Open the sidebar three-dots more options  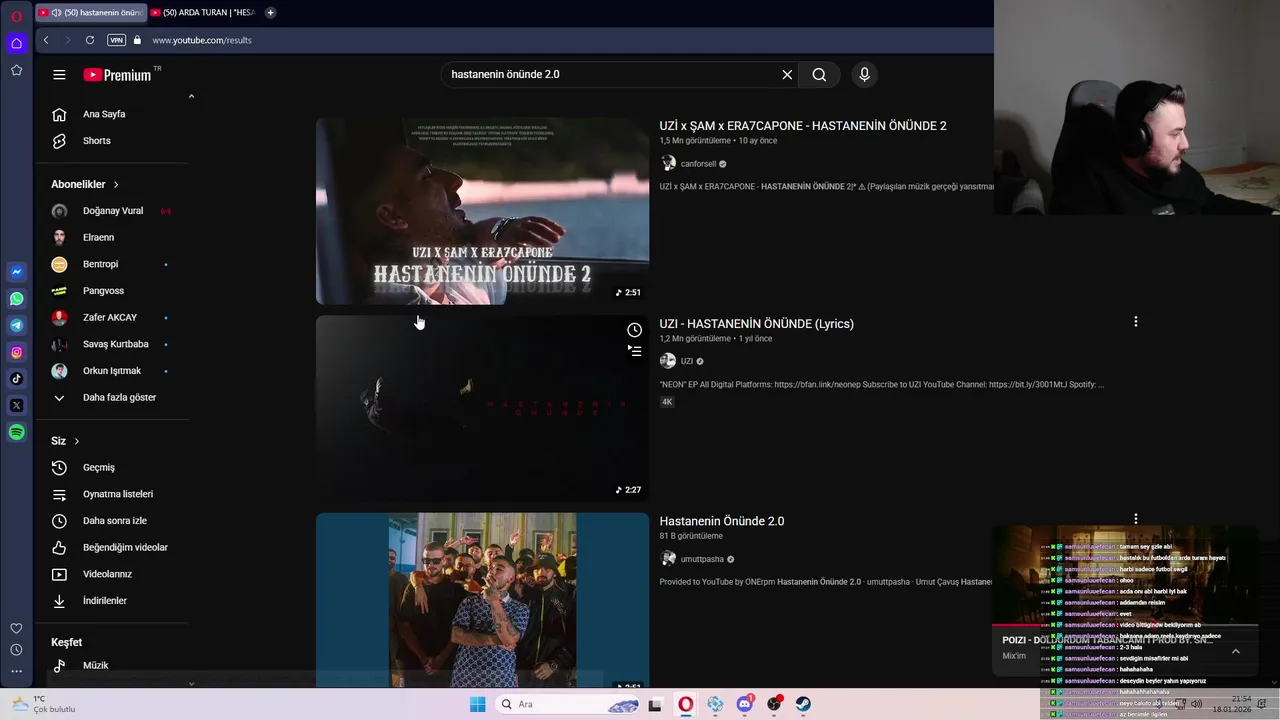point(17,671)
